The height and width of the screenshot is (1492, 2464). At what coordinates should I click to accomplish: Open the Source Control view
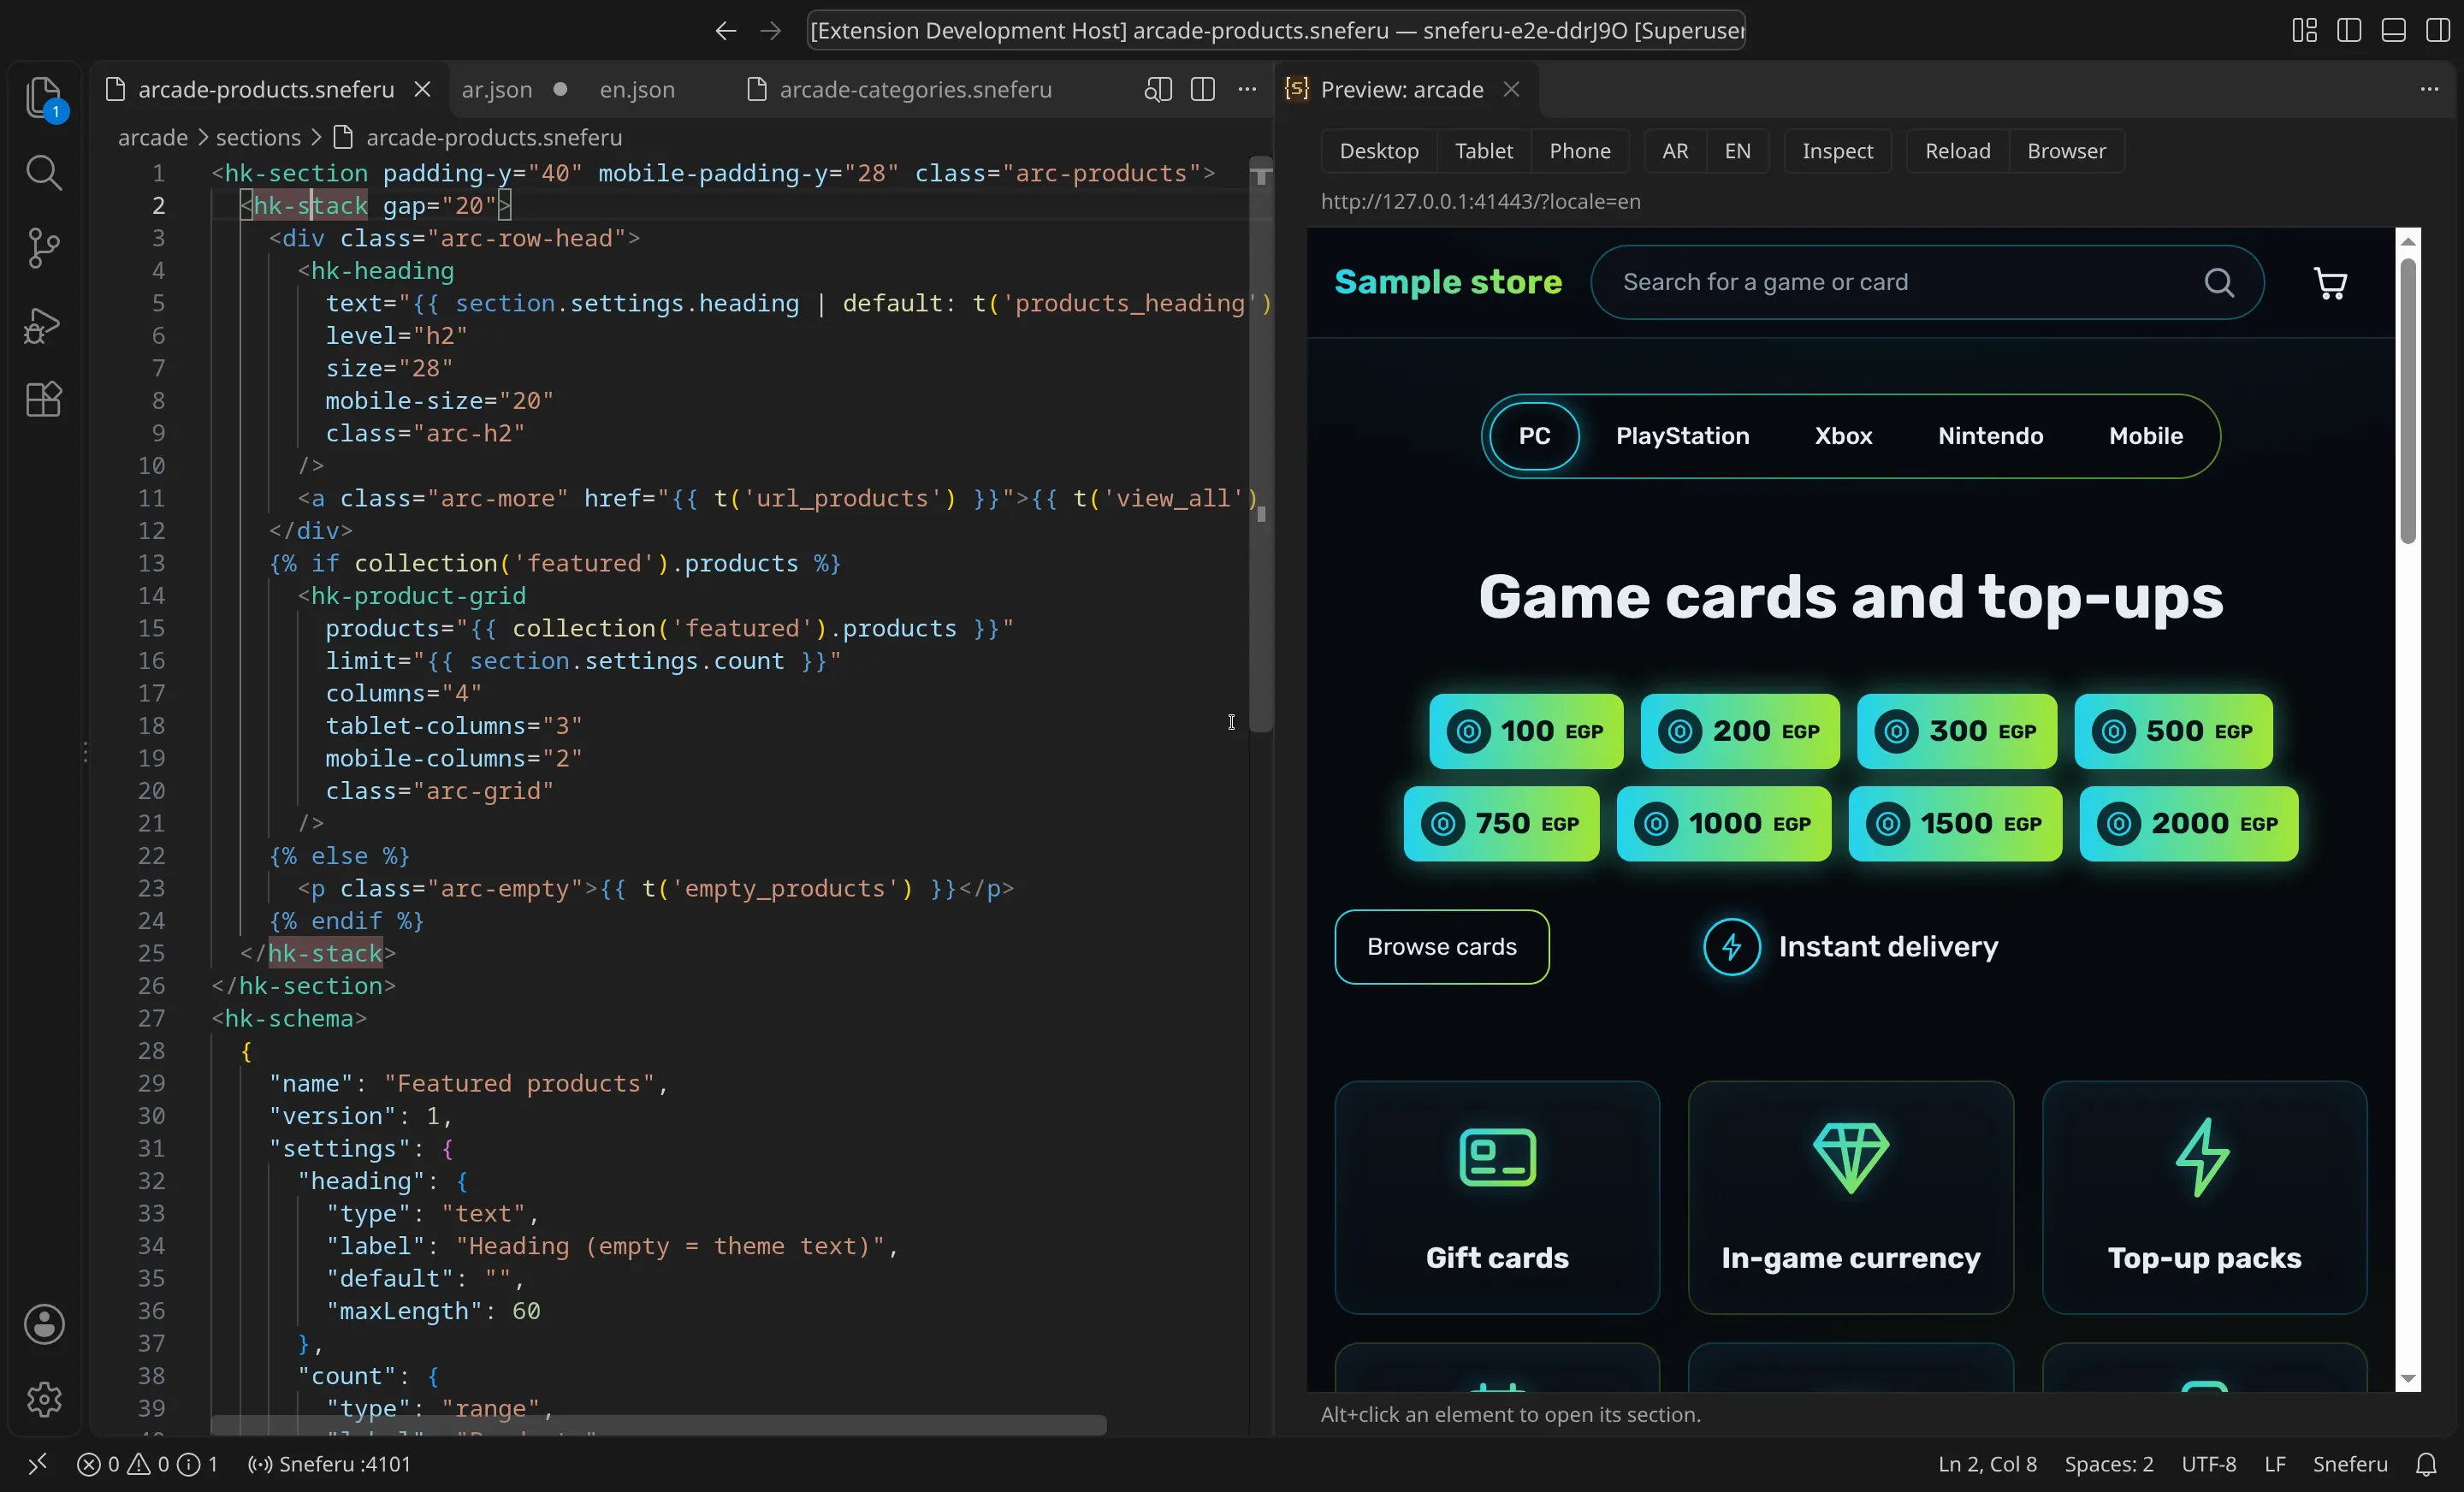44,248
